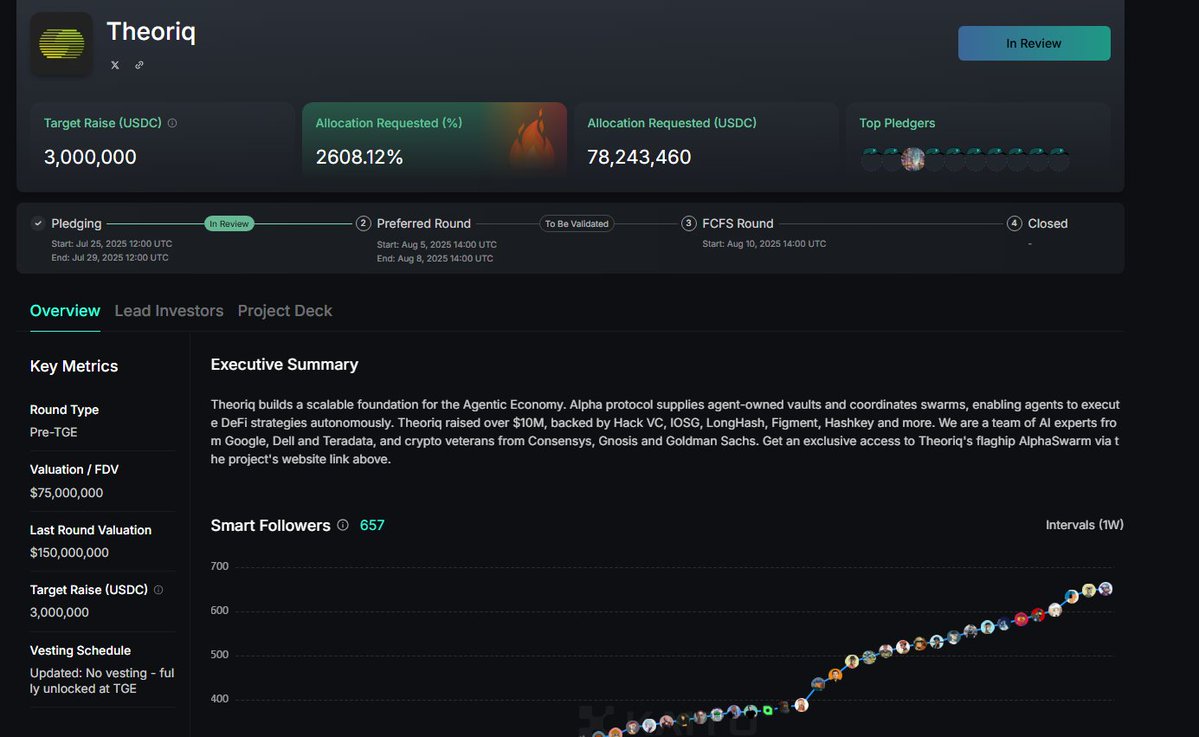1199x737 pixels.
Task: Click the Top Pledgers label
Action: [x=897, y=123]
